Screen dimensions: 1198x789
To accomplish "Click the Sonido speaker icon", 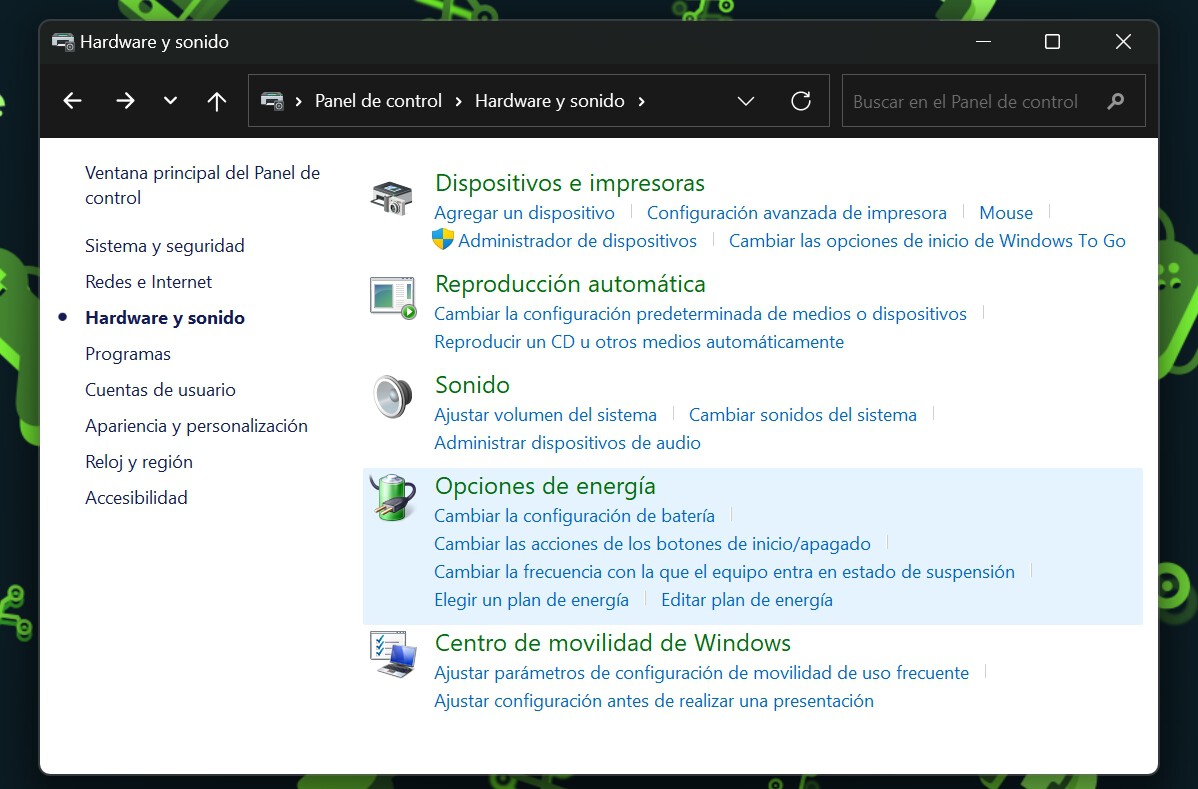I will coord(392,397).
